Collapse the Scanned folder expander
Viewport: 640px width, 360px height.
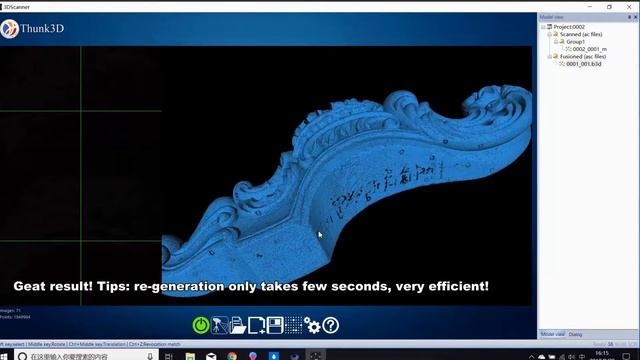pos(549,34)
